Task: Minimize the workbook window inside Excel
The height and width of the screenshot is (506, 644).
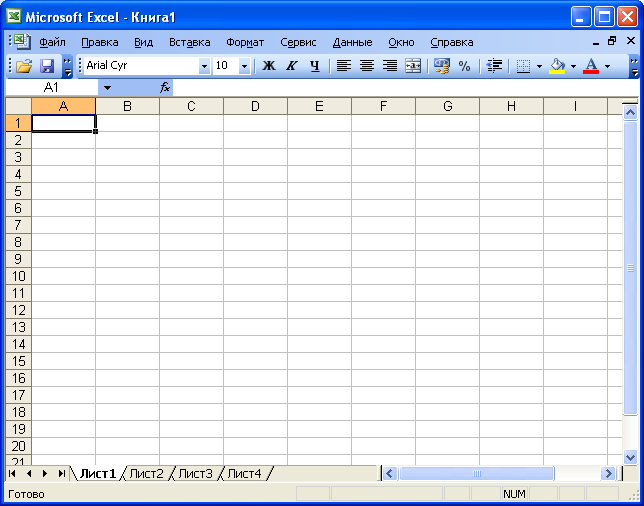Action: coord(596,41)
